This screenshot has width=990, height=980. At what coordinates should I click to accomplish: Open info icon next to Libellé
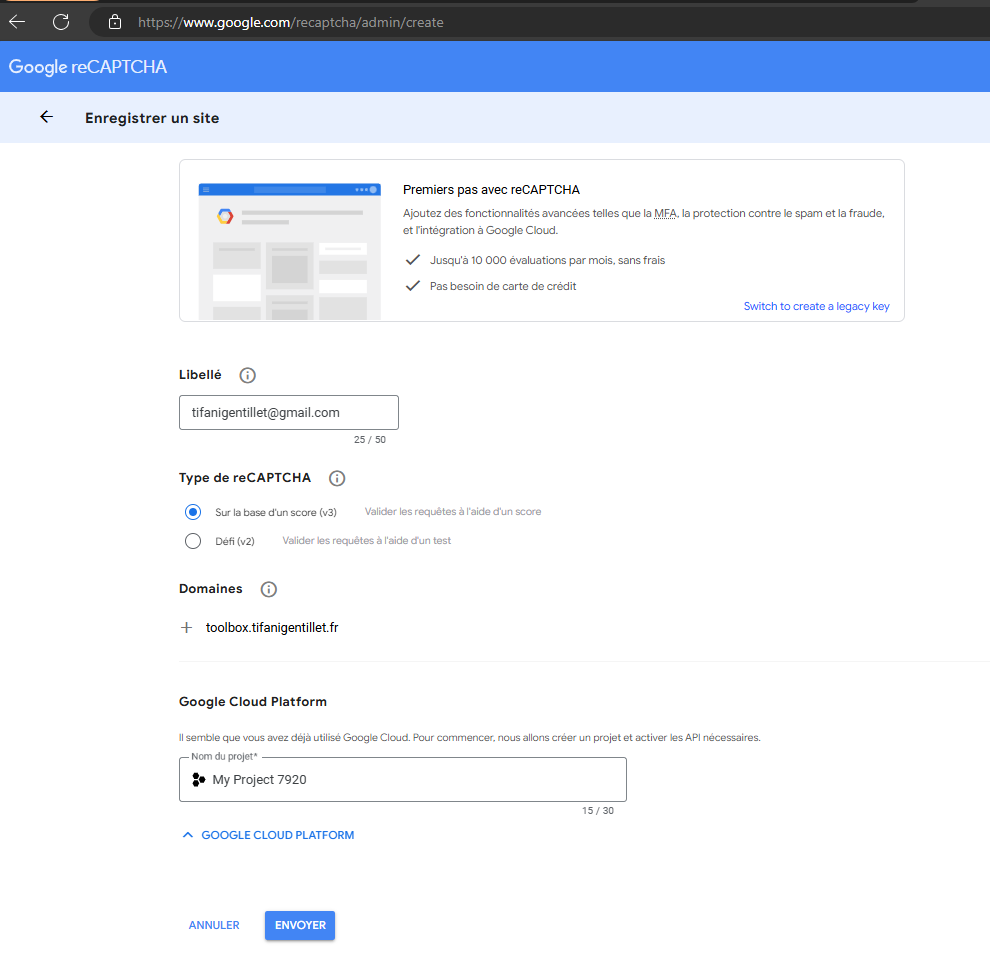[248, 375]
